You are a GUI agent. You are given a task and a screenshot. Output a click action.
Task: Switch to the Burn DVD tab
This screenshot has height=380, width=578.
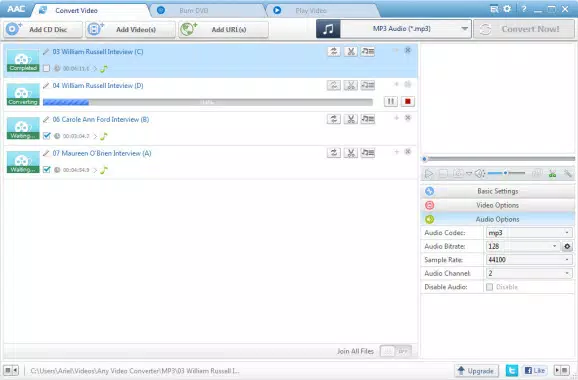pyautogui.click(x=208, y=10)
